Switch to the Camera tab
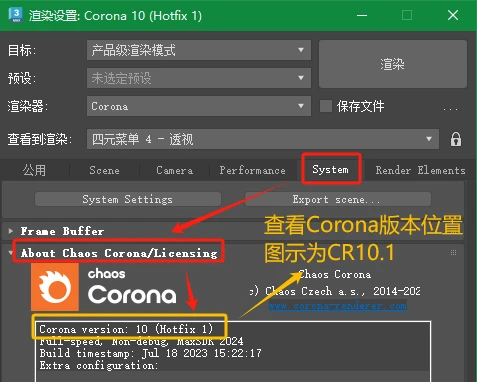The image size is (477, 382). coord(174,170)
